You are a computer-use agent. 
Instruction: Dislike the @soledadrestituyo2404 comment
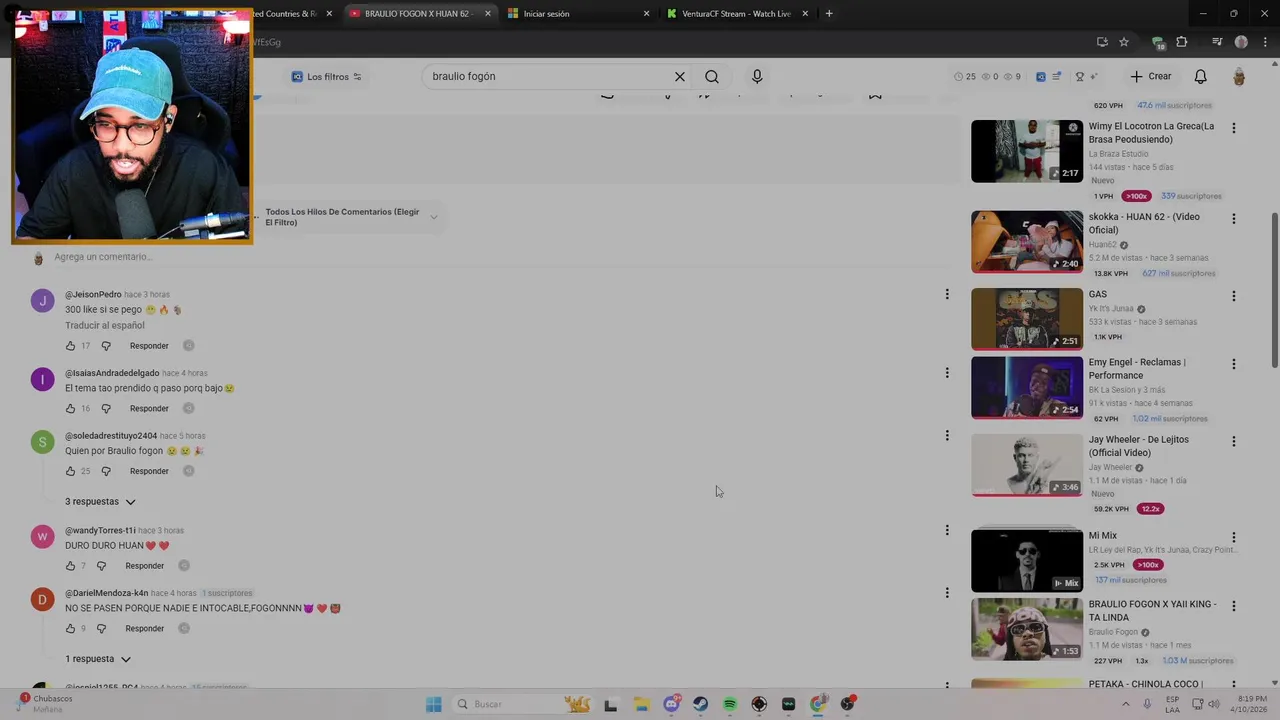106,471
